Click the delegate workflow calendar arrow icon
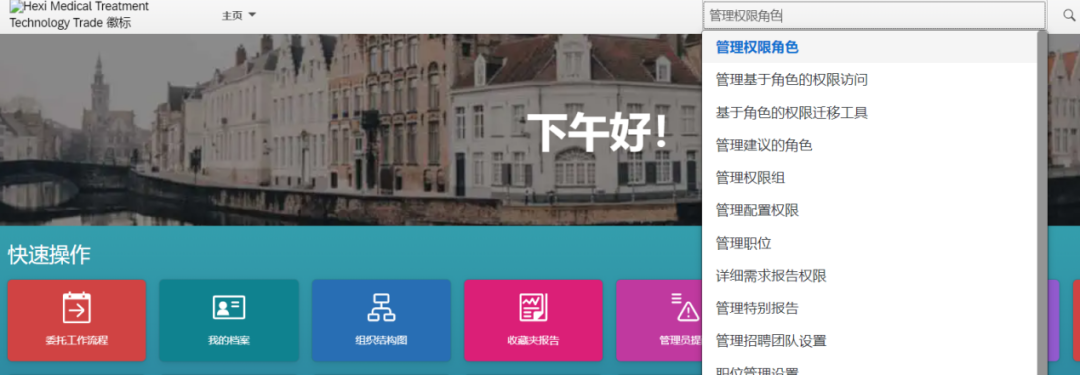This screenshot has width=1080, height=375. click(76, 307)
